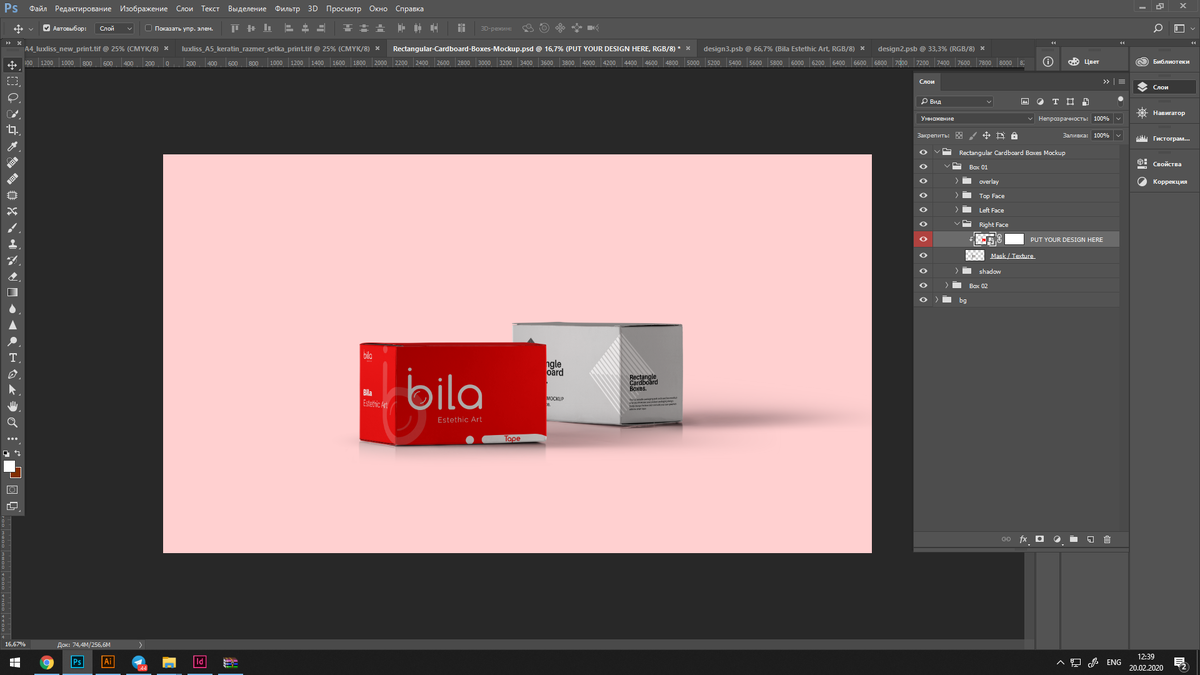Select the Lasso tool
The height and width of the screenshot is (675, 1200).
point(13,98)
